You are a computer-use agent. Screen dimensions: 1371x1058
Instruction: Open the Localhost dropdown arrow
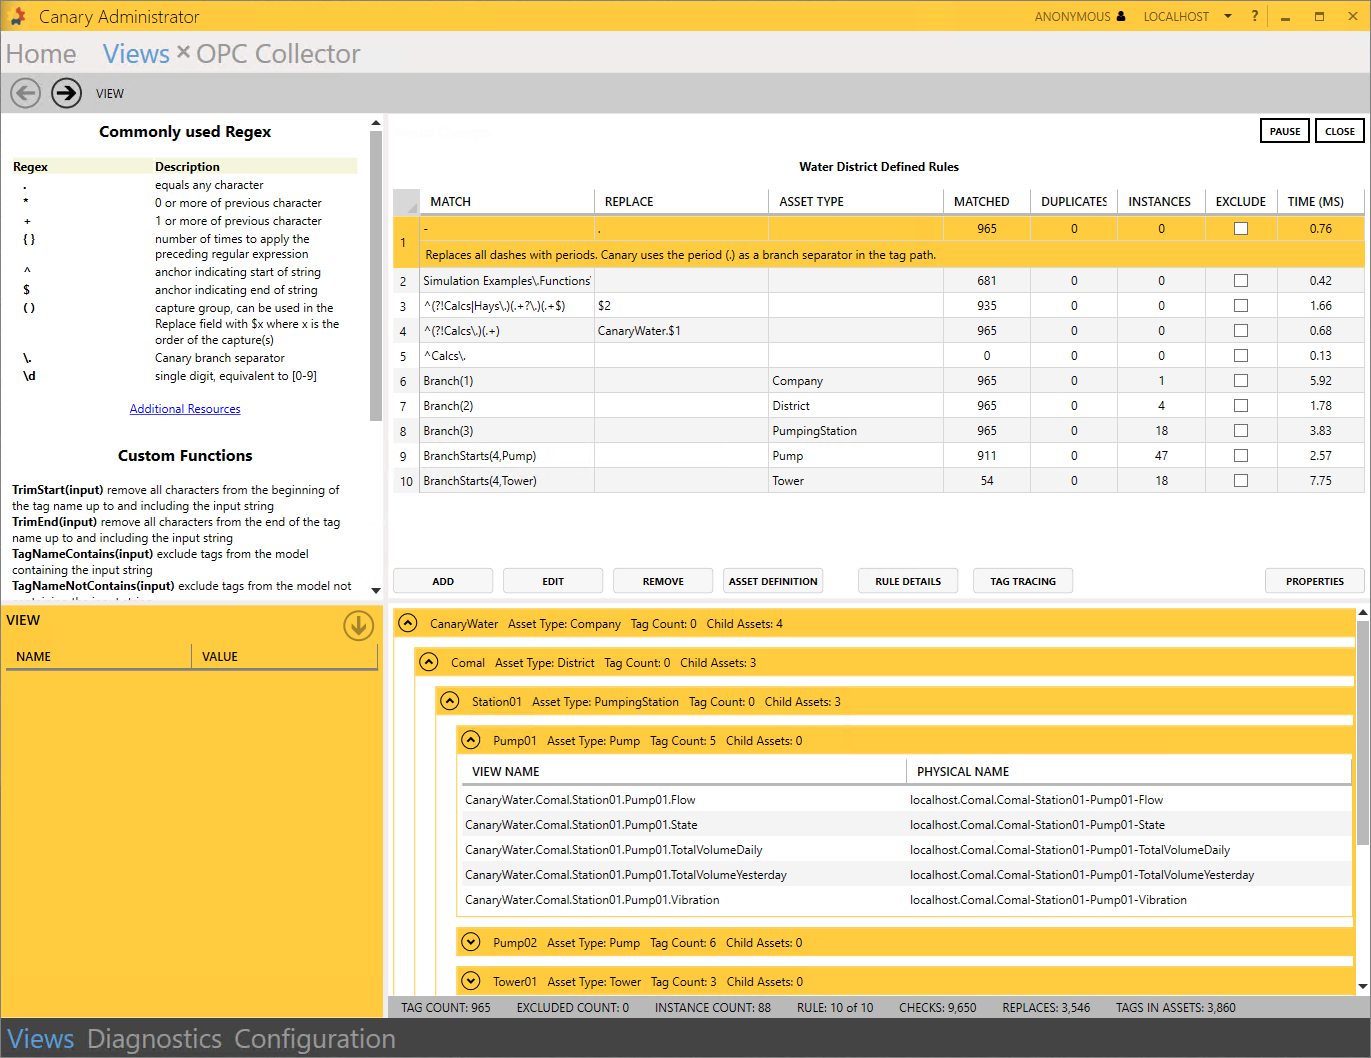tap(1228, 16)
